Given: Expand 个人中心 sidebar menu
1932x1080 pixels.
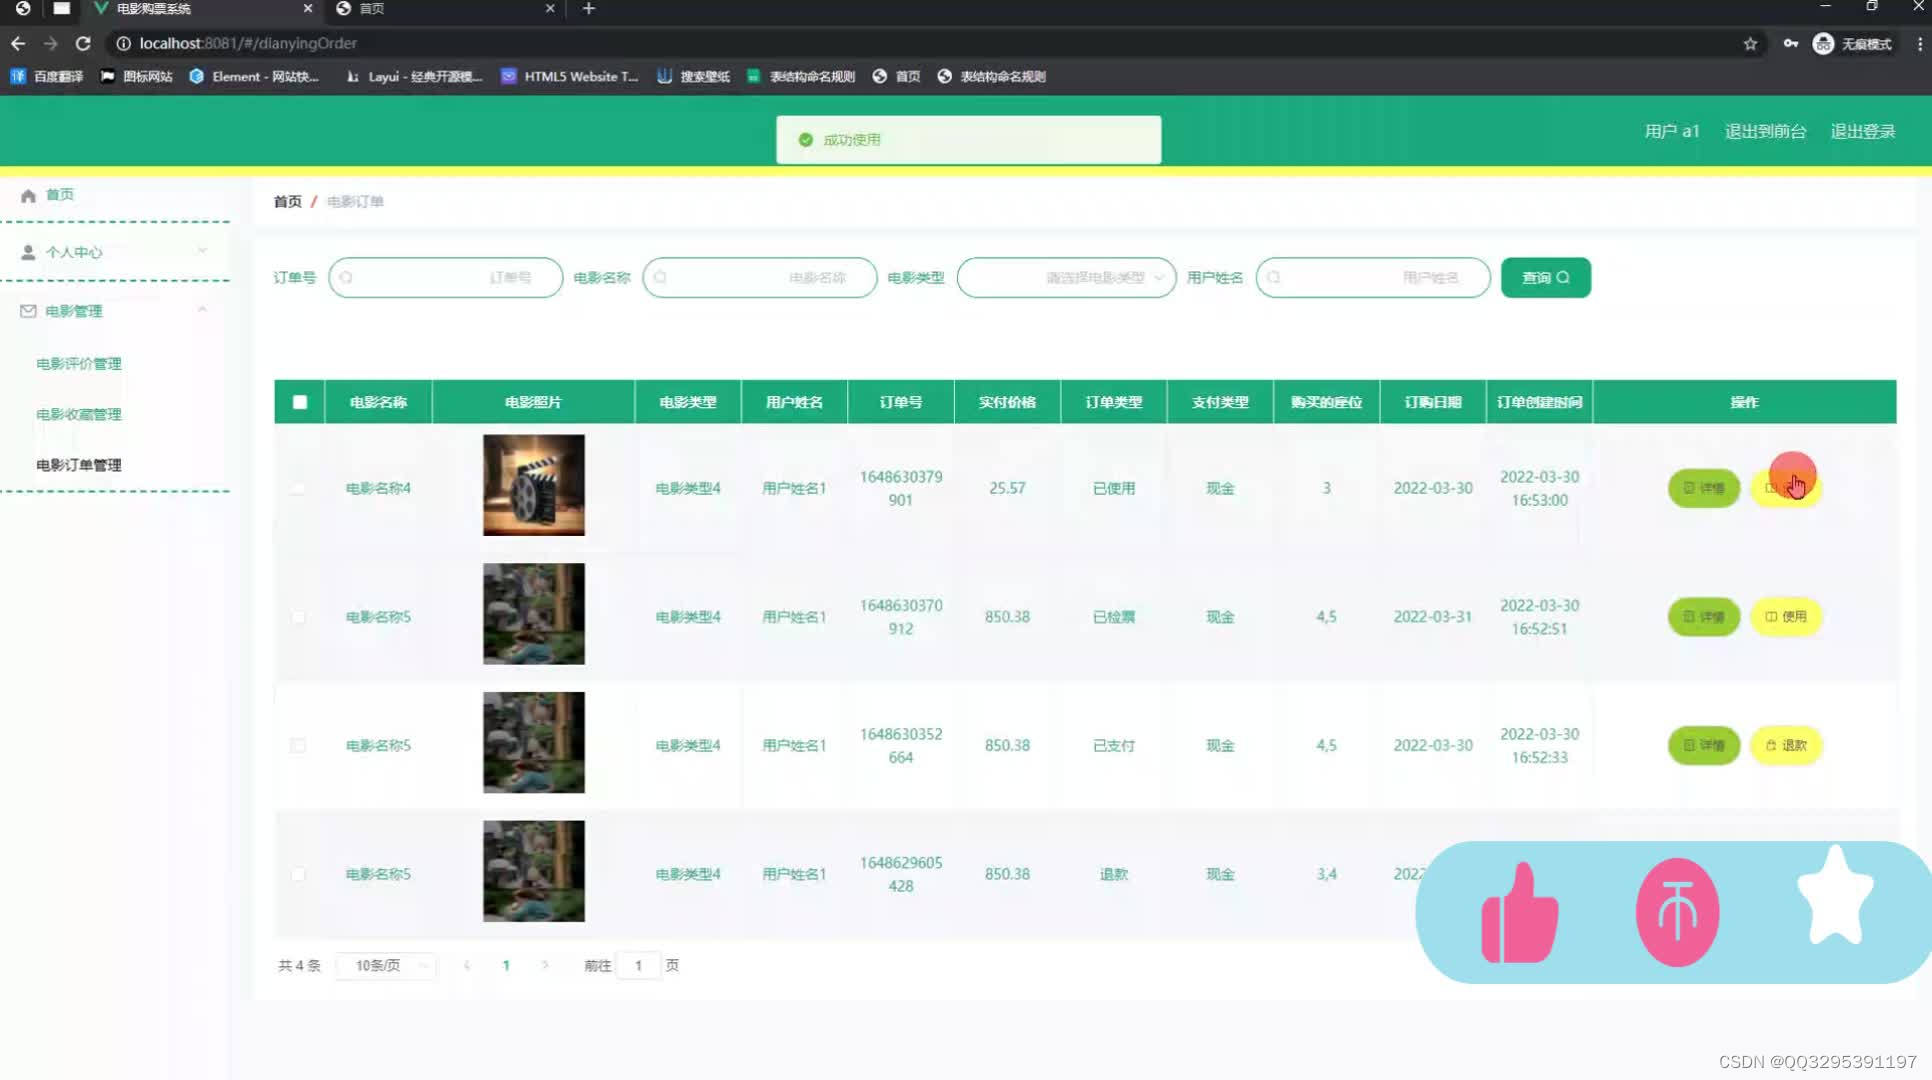Looking at the screenshot, I should (x=113, y=252).
